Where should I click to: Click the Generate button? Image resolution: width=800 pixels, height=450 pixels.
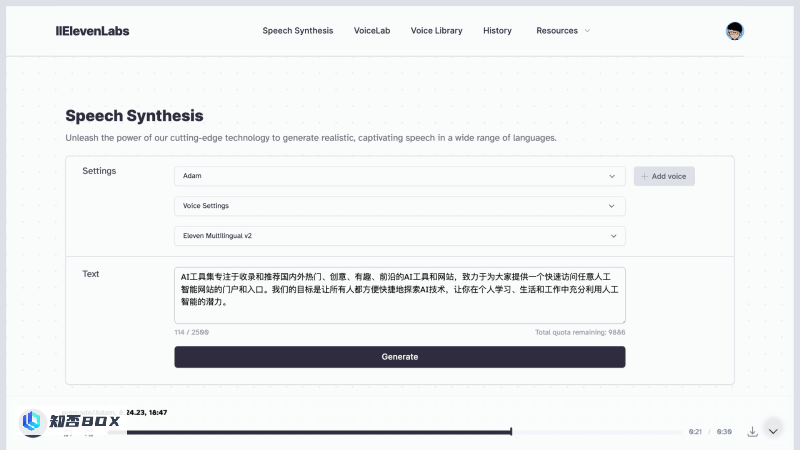point(399,357)
